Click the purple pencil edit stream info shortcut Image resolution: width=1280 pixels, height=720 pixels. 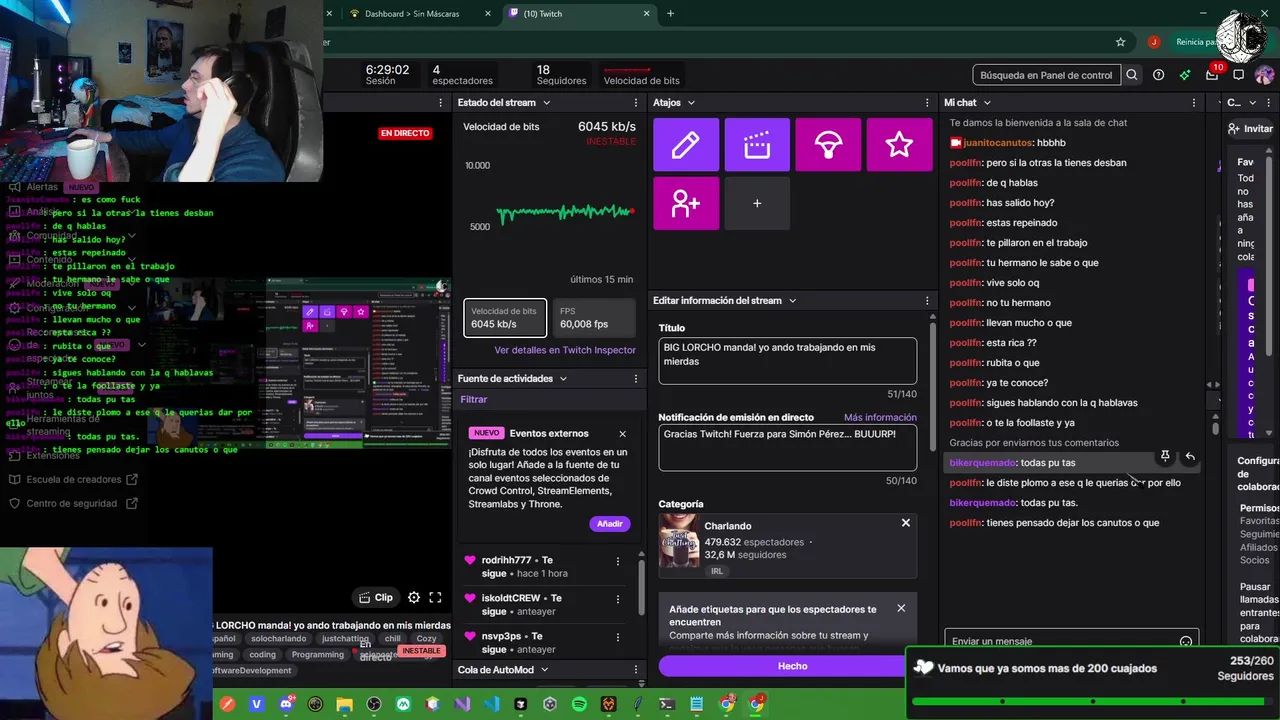686,145
